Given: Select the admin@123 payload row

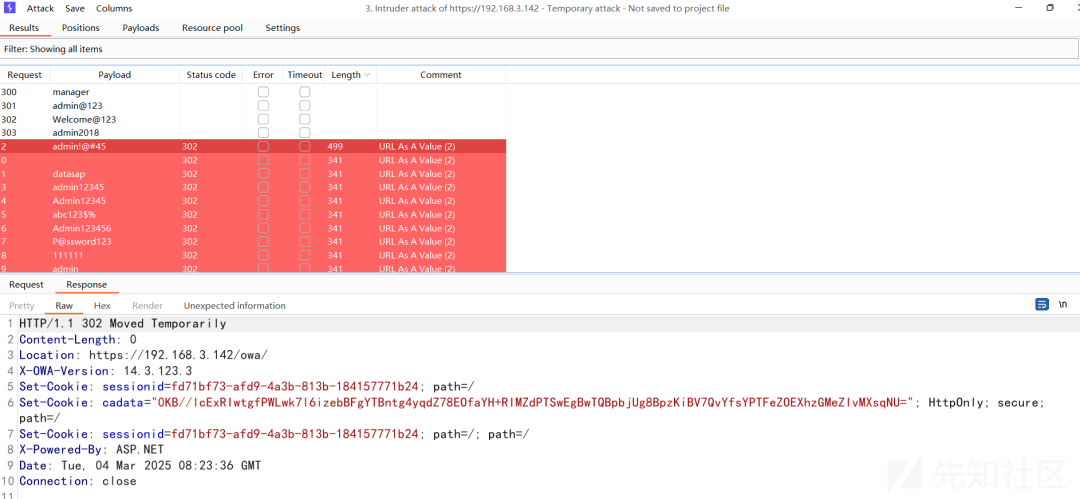Looking at the screenshot, I should click(253, 105).
